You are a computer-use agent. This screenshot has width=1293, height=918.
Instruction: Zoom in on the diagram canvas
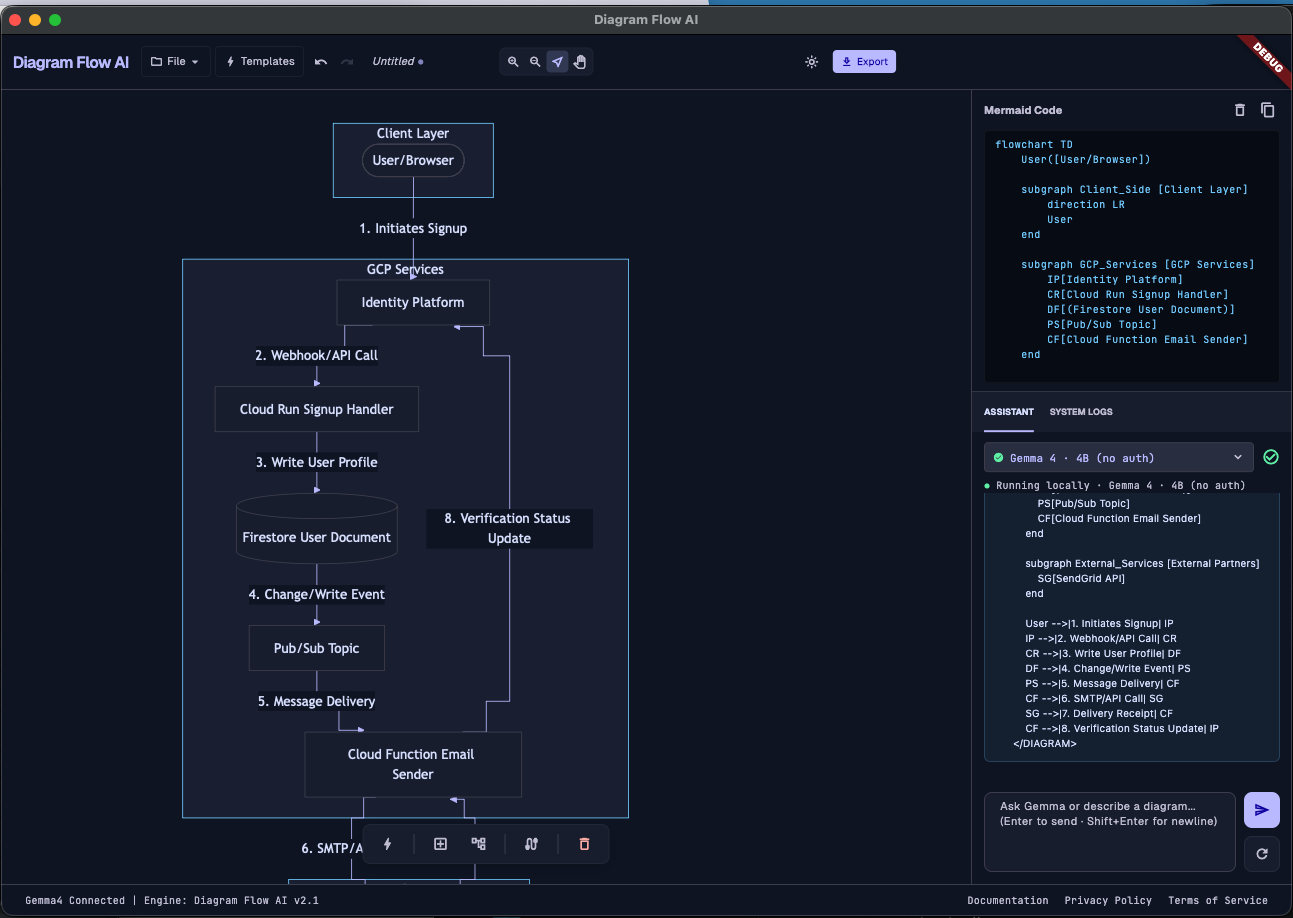513,62
